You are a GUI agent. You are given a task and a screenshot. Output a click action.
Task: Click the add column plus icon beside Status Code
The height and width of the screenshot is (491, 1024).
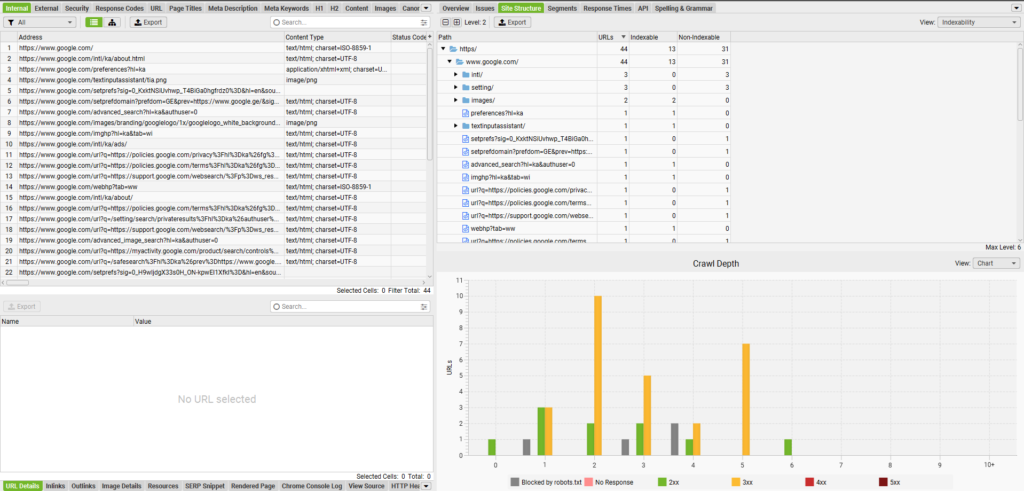[430, 37]
